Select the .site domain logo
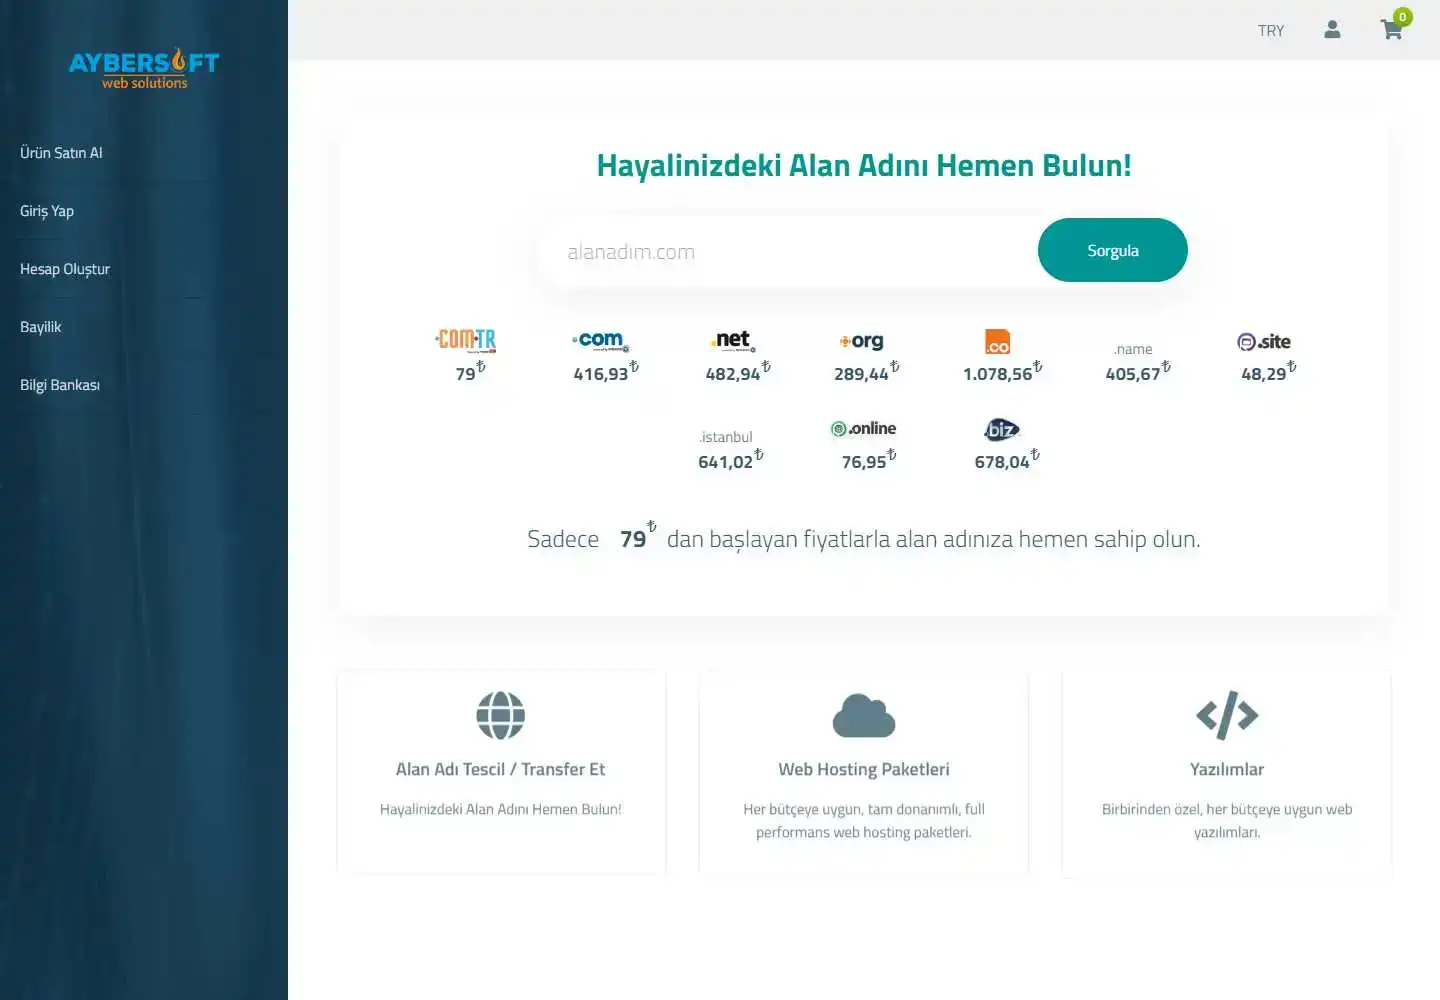Image resolution: width=1440 pixels, height=1000 pixels. [1264, 342]
